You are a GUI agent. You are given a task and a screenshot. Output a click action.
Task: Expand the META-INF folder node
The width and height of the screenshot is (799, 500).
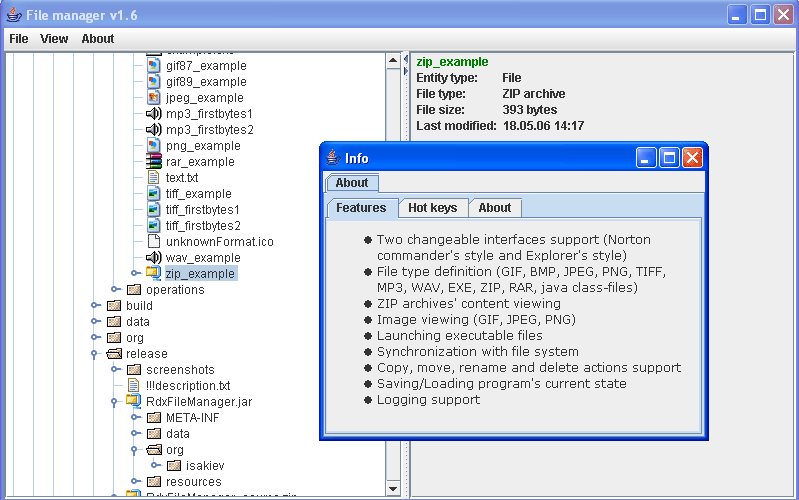[x=135, y=417]
